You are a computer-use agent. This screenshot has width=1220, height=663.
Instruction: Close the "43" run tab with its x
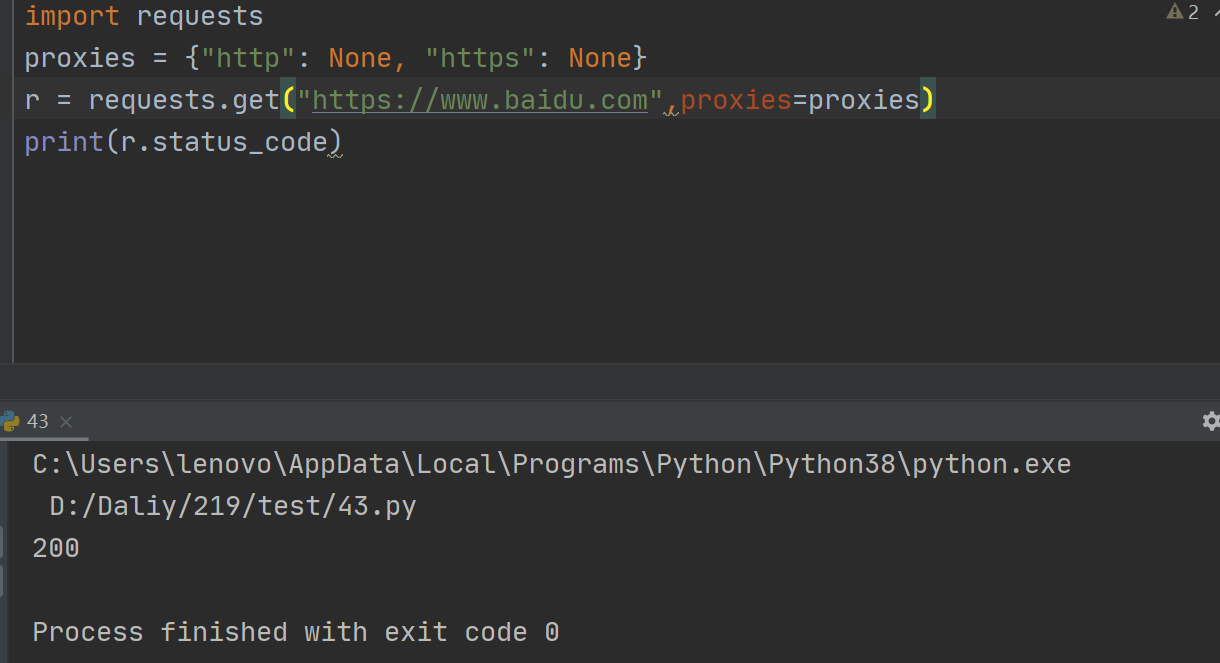pos(66,422)
